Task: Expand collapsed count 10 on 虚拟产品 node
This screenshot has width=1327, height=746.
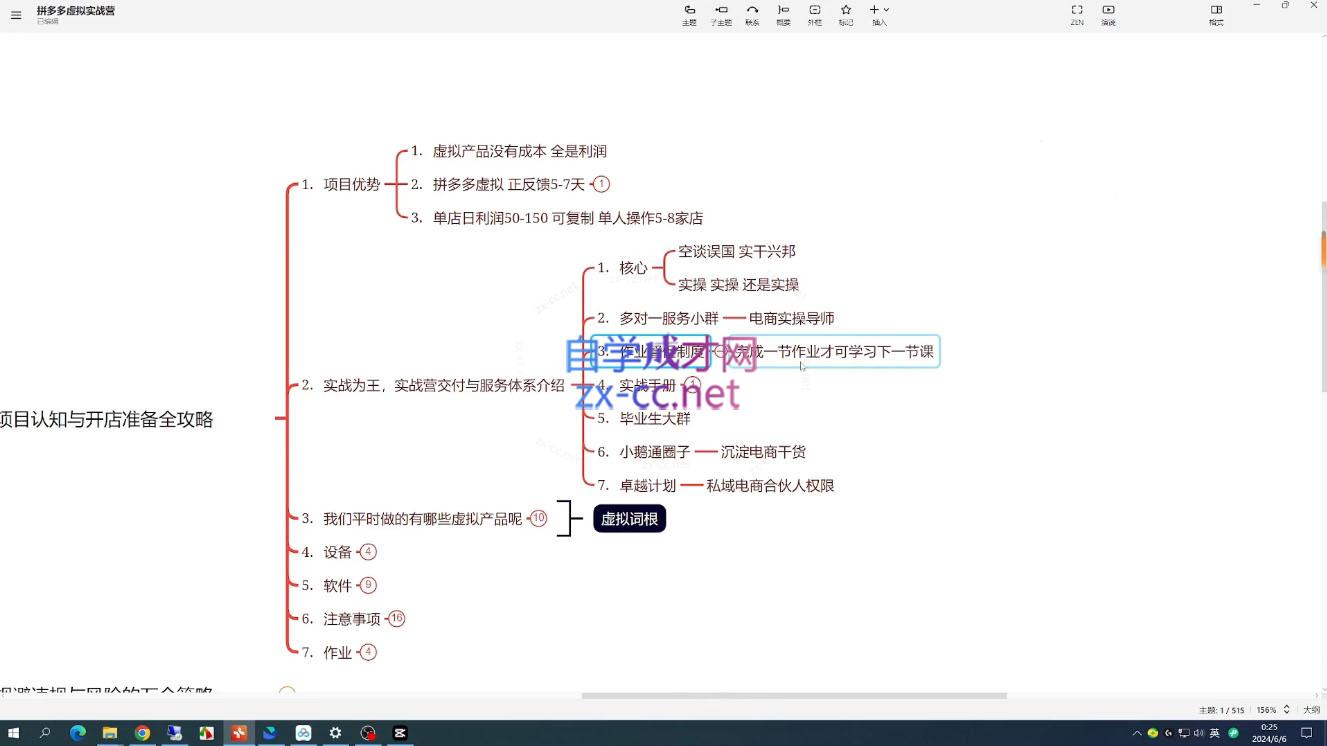Action: point(538,518)
